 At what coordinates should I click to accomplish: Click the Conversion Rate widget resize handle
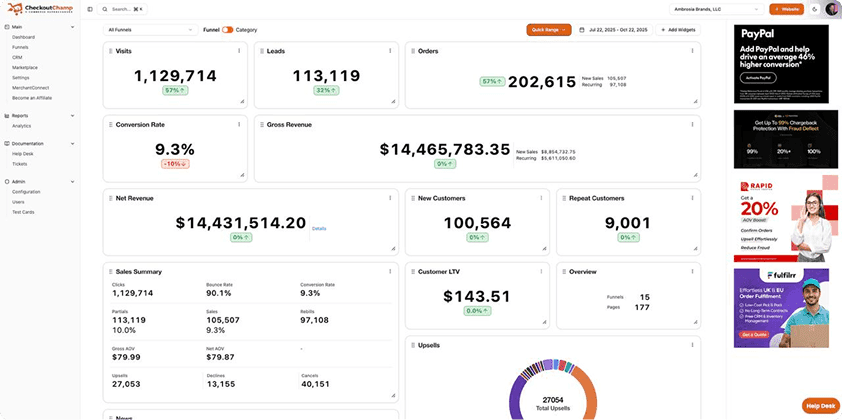pyautogui.click(x=241, y=175)
